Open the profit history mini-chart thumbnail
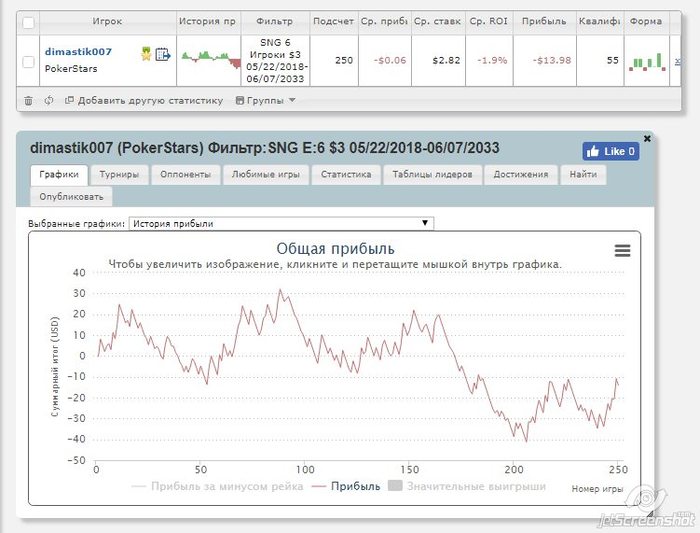The height and width of the screenshot is (533, 700). 211,59
